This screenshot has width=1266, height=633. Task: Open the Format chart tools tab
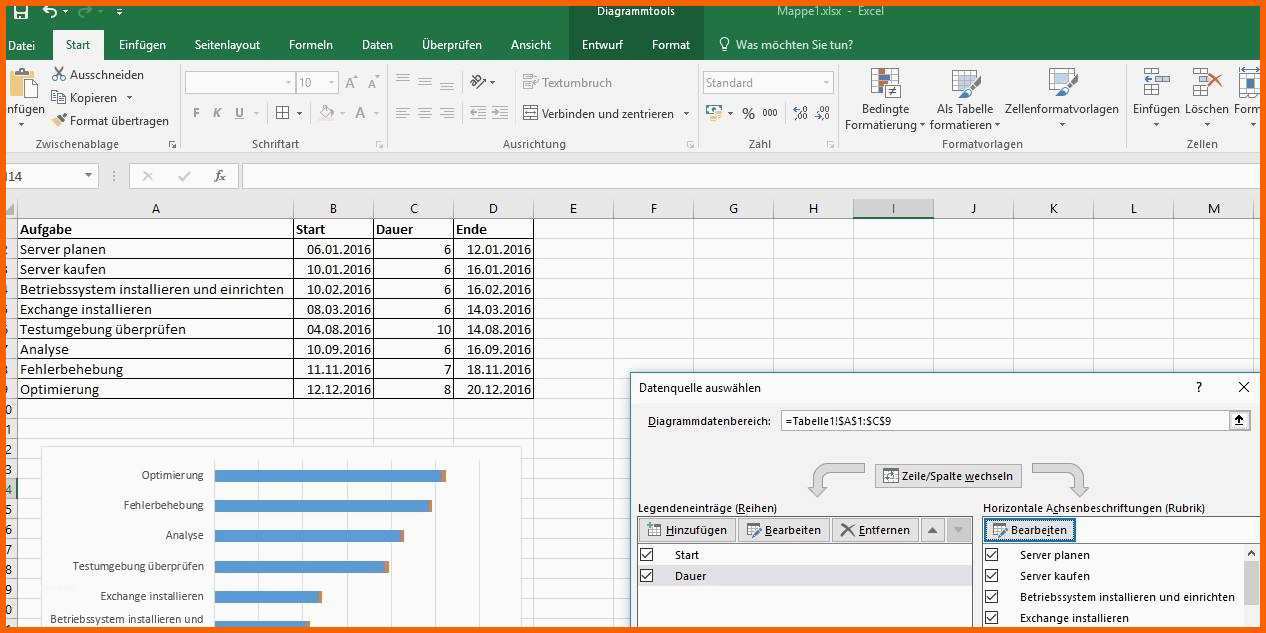tap(671, 45)
